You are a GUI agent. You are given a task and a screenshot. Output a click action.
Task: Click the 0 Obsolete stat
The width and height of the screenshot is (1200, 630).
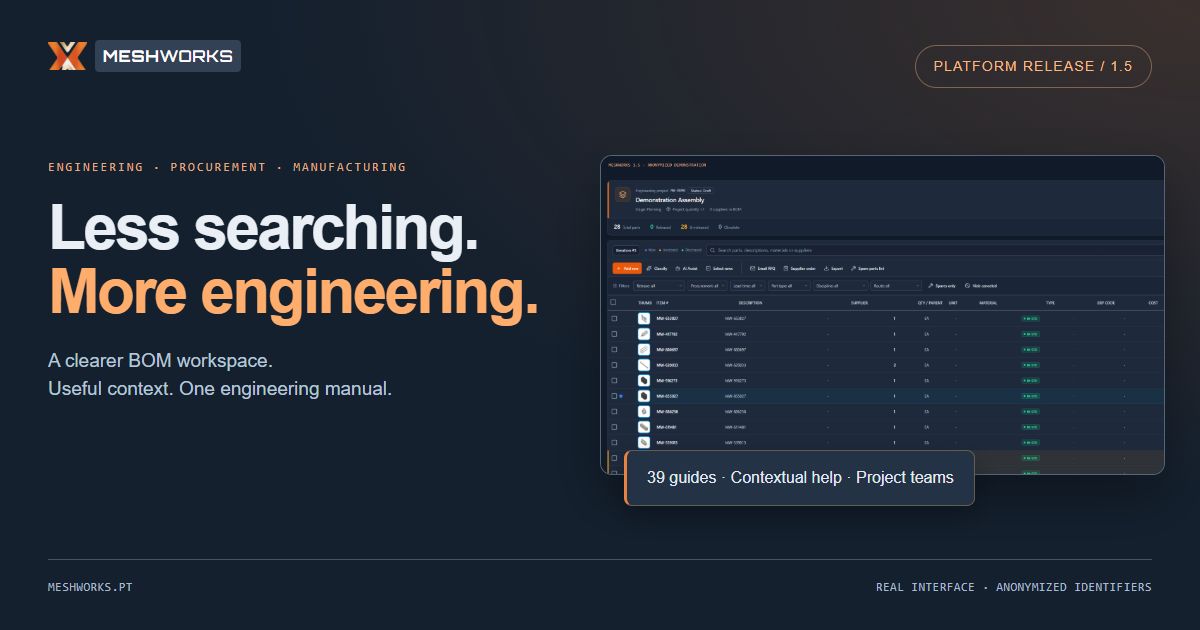[x=728, y=227]
